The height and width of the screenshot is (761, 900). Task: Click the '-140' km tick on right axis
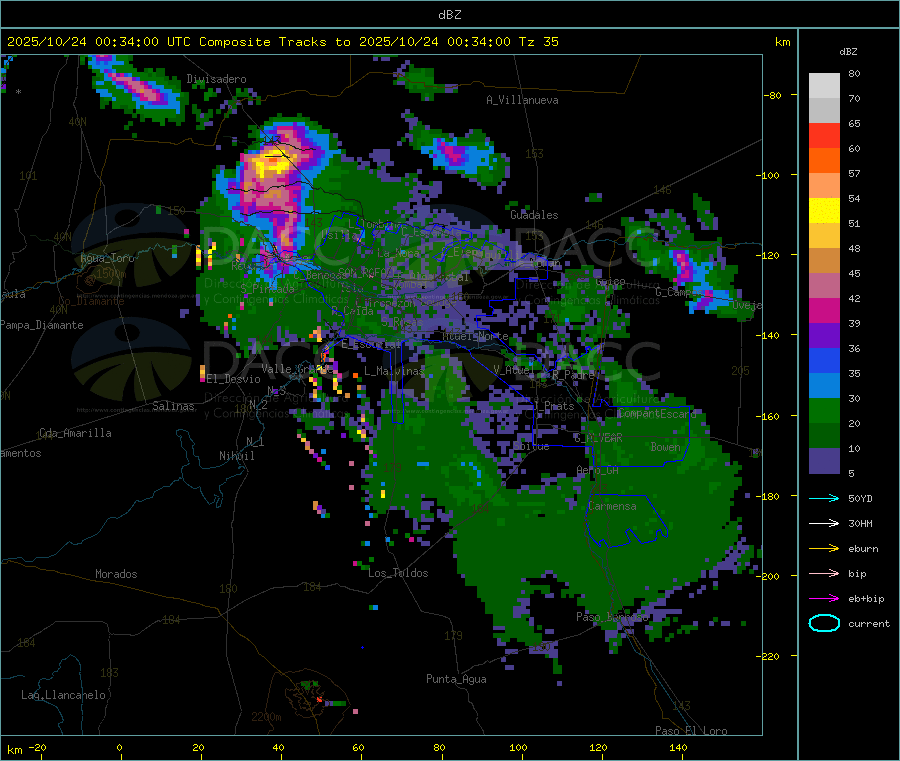tap(770, 335)
